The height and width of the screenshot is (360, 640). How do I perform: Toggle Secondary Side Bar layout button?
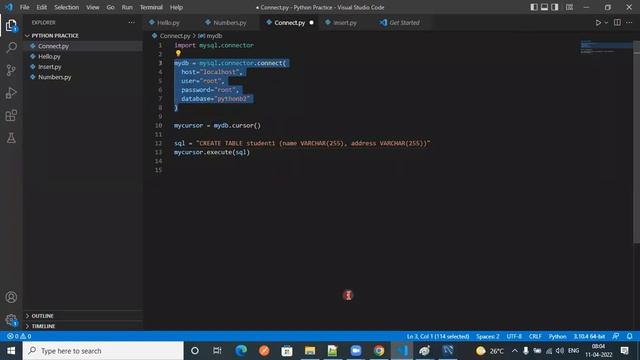click(555, 7)
